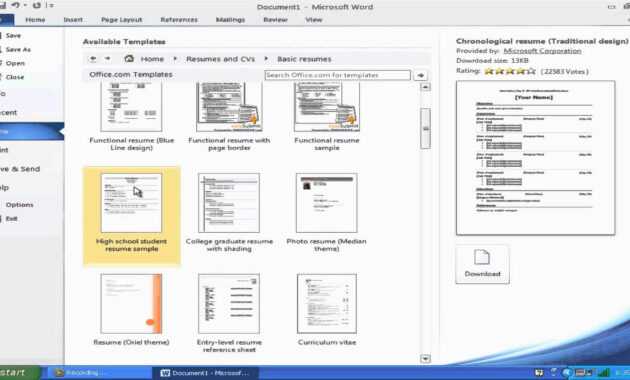Click the Undo icon in quick access toolbar
The image size is (630, 380).
16,5
